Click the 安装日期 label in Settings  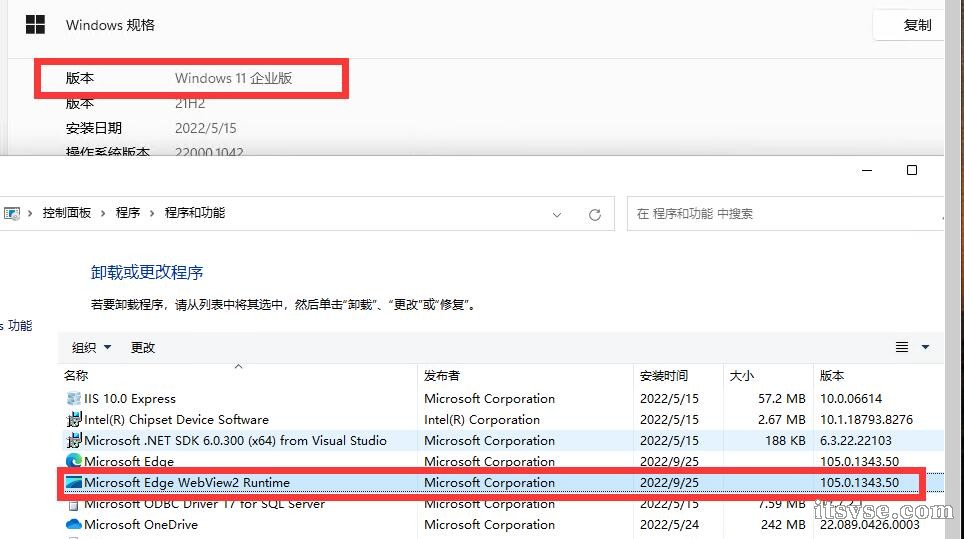[93, 128]
